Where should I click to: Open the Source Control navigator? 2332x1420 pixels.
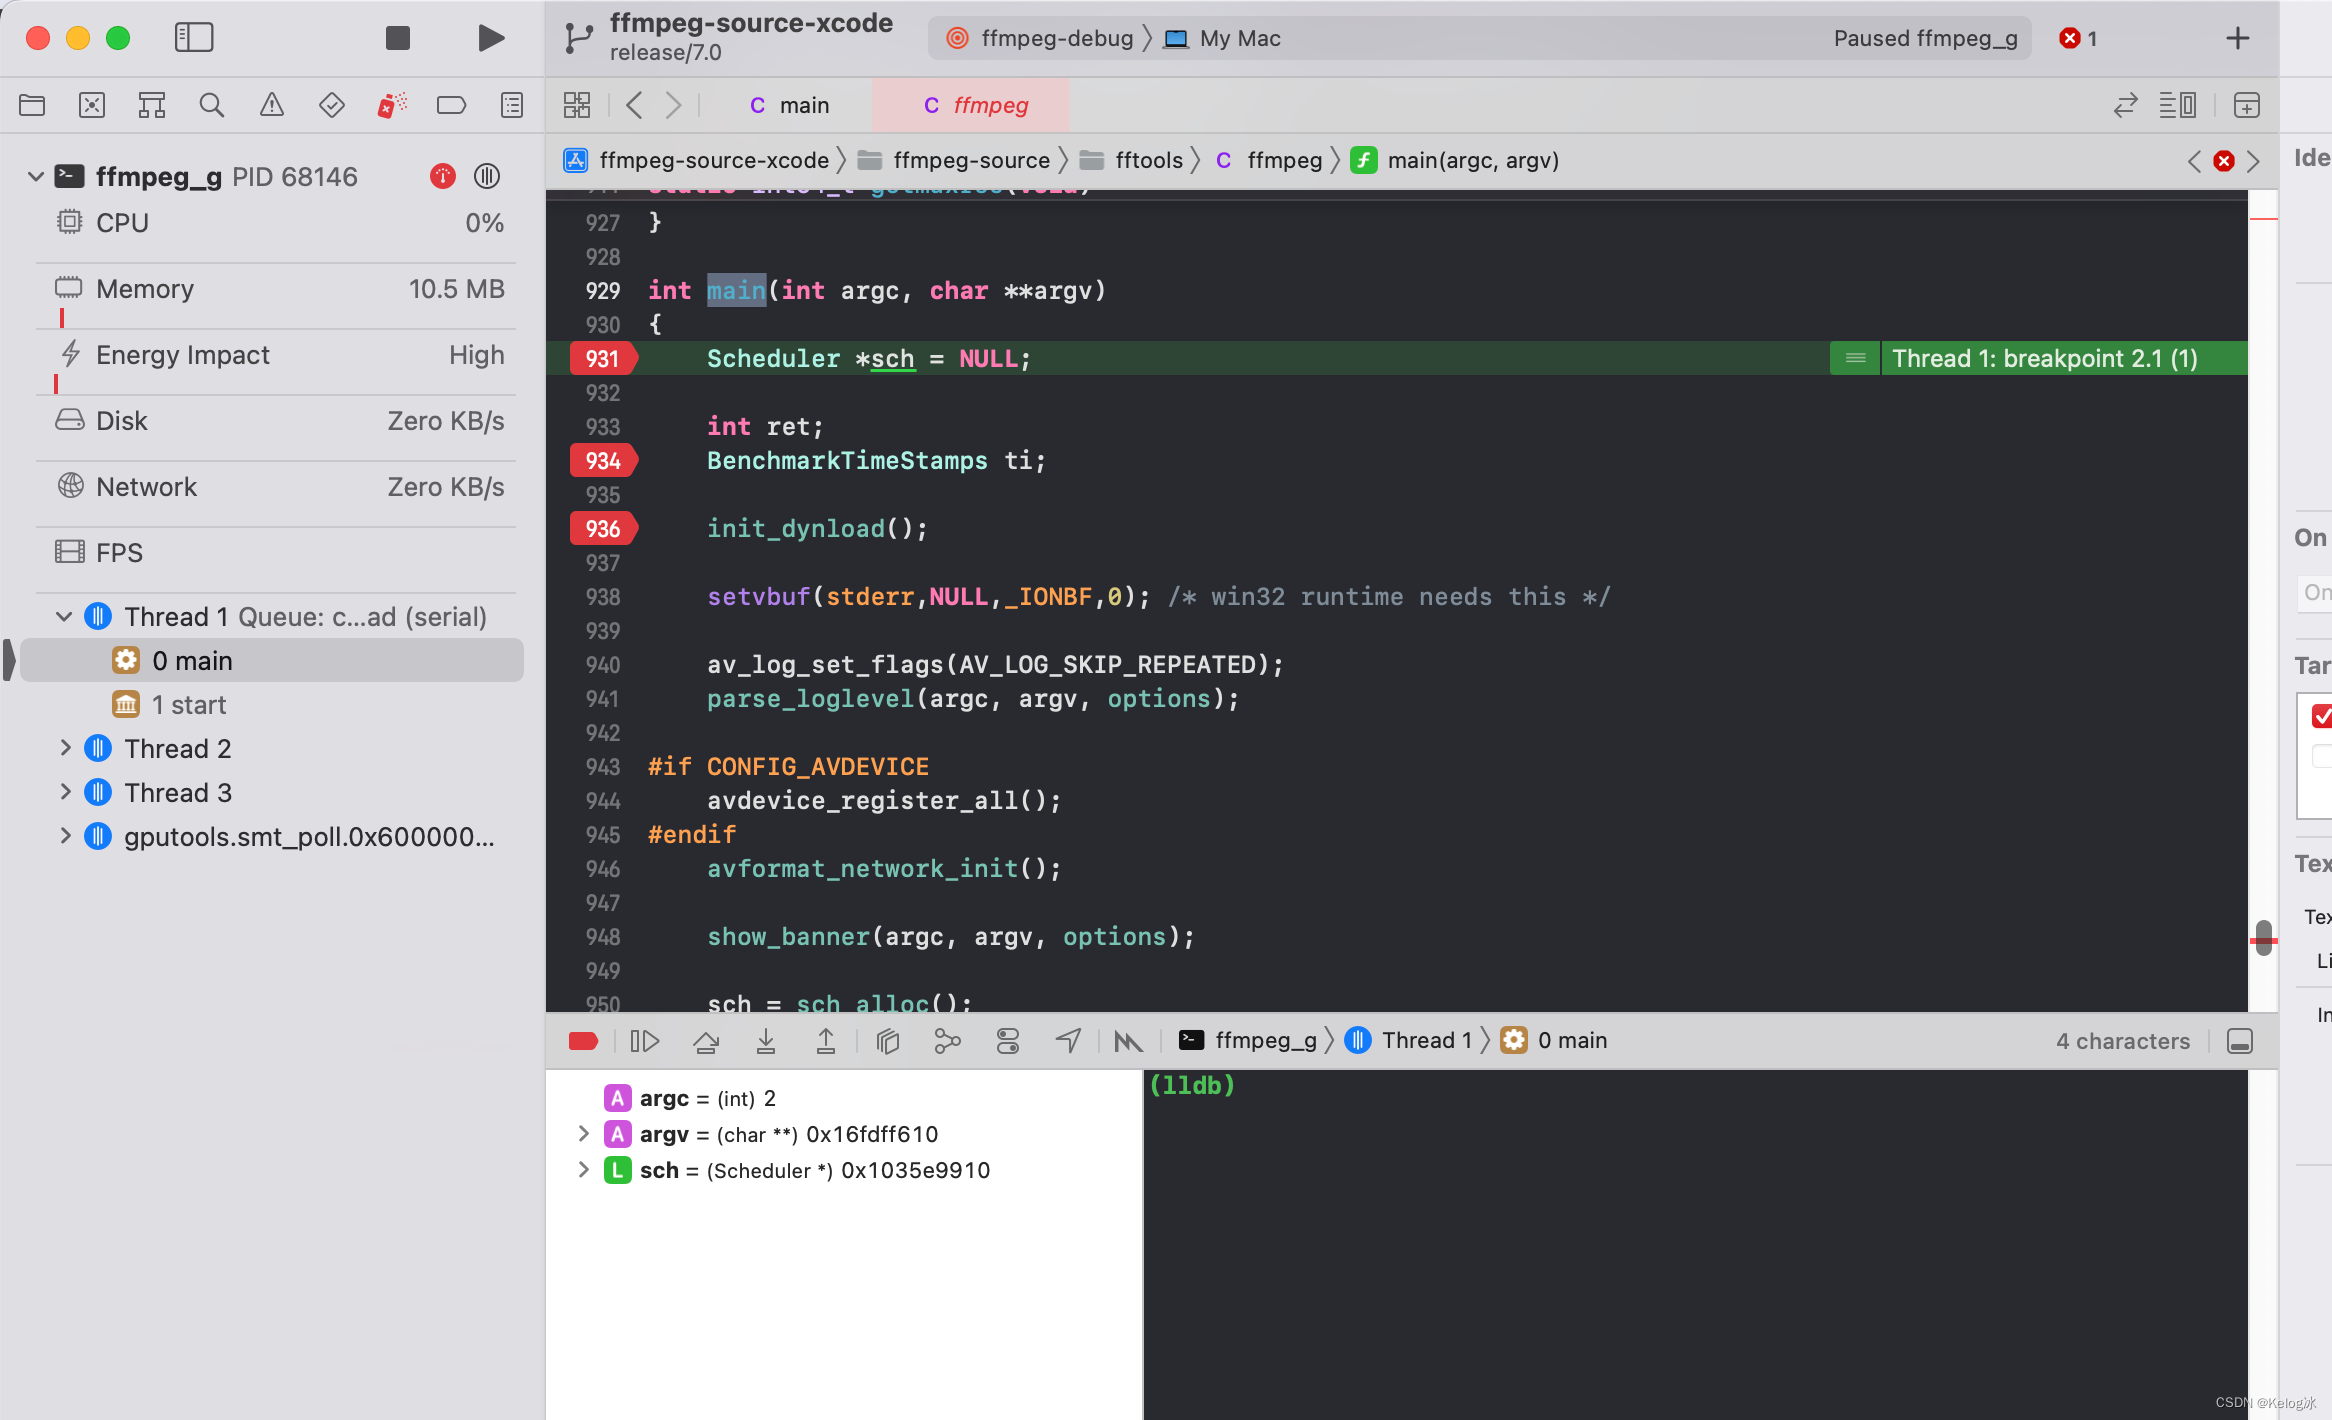click(x=92, y=105)
